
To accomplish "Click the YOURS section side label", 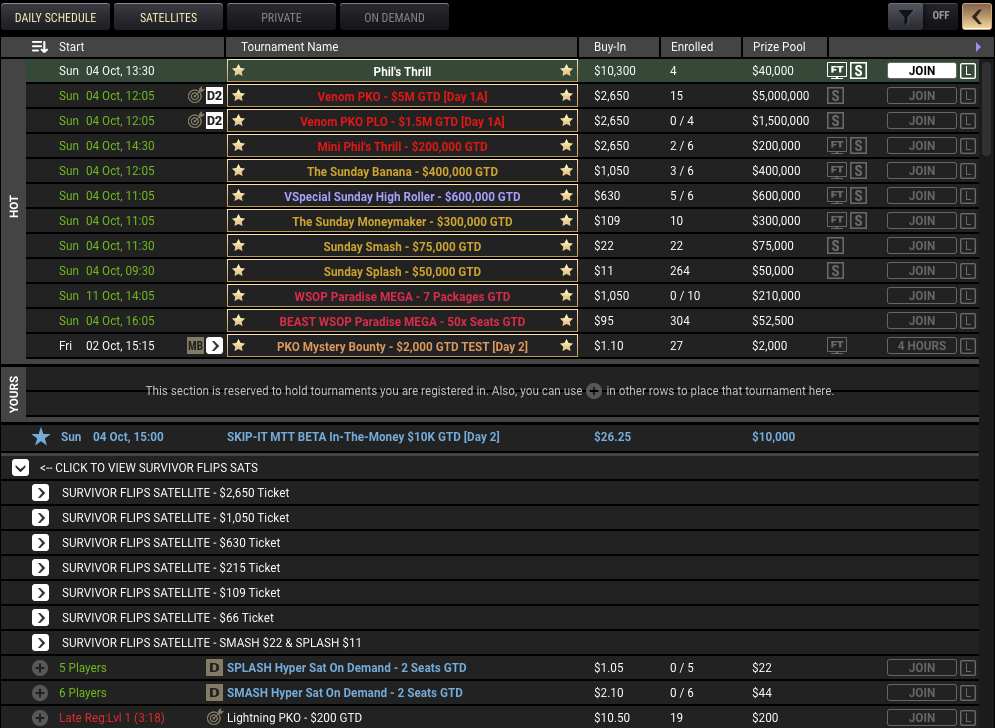I will pos(13,394).
